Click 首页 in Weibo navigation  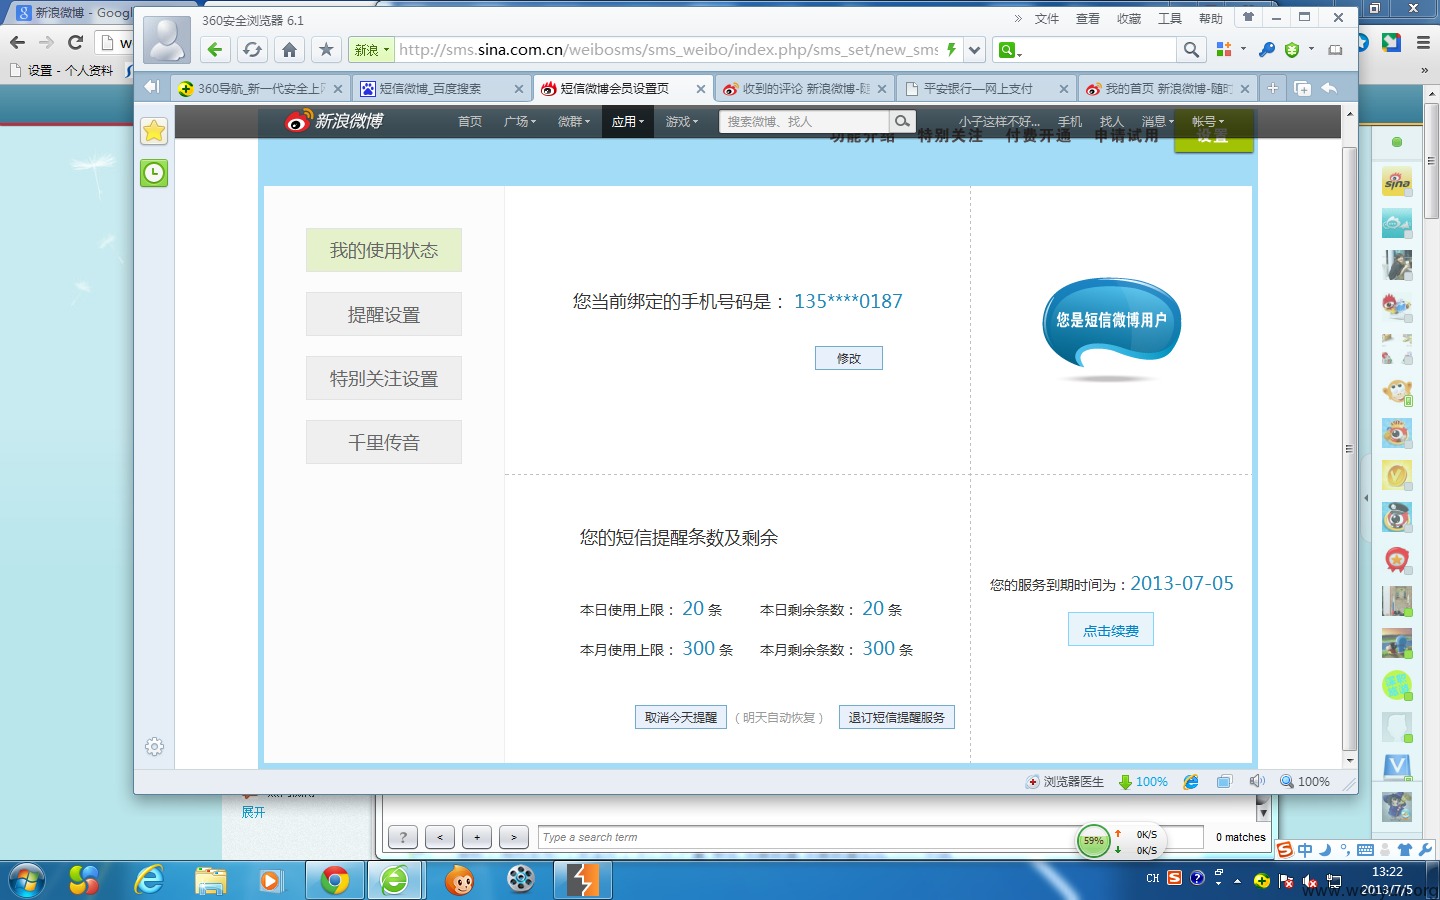470,121
